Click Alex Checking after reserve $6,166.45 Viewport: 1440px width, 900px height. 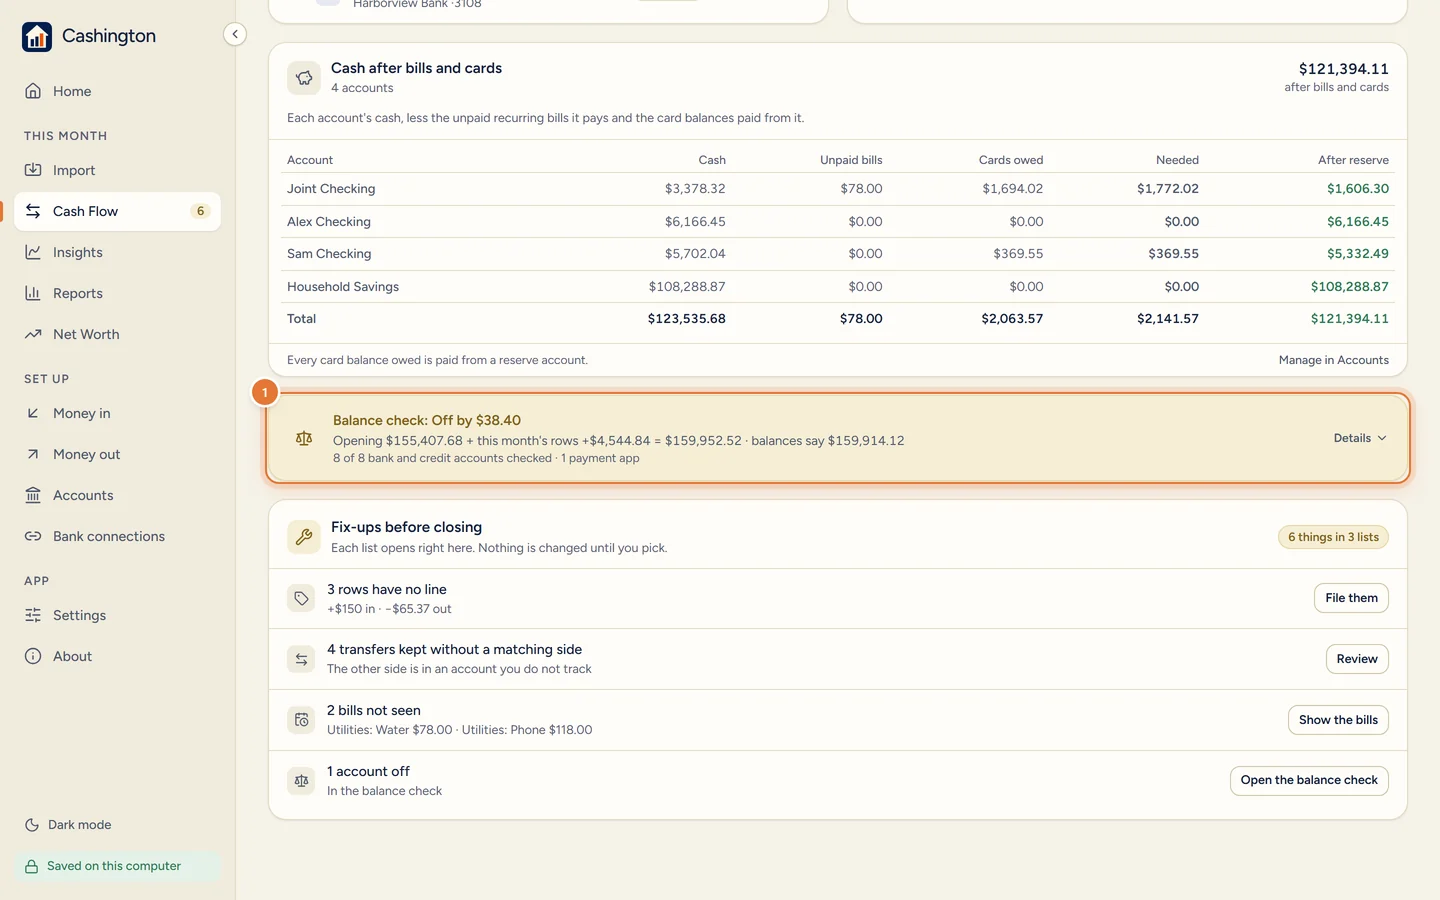(1358, 222)
